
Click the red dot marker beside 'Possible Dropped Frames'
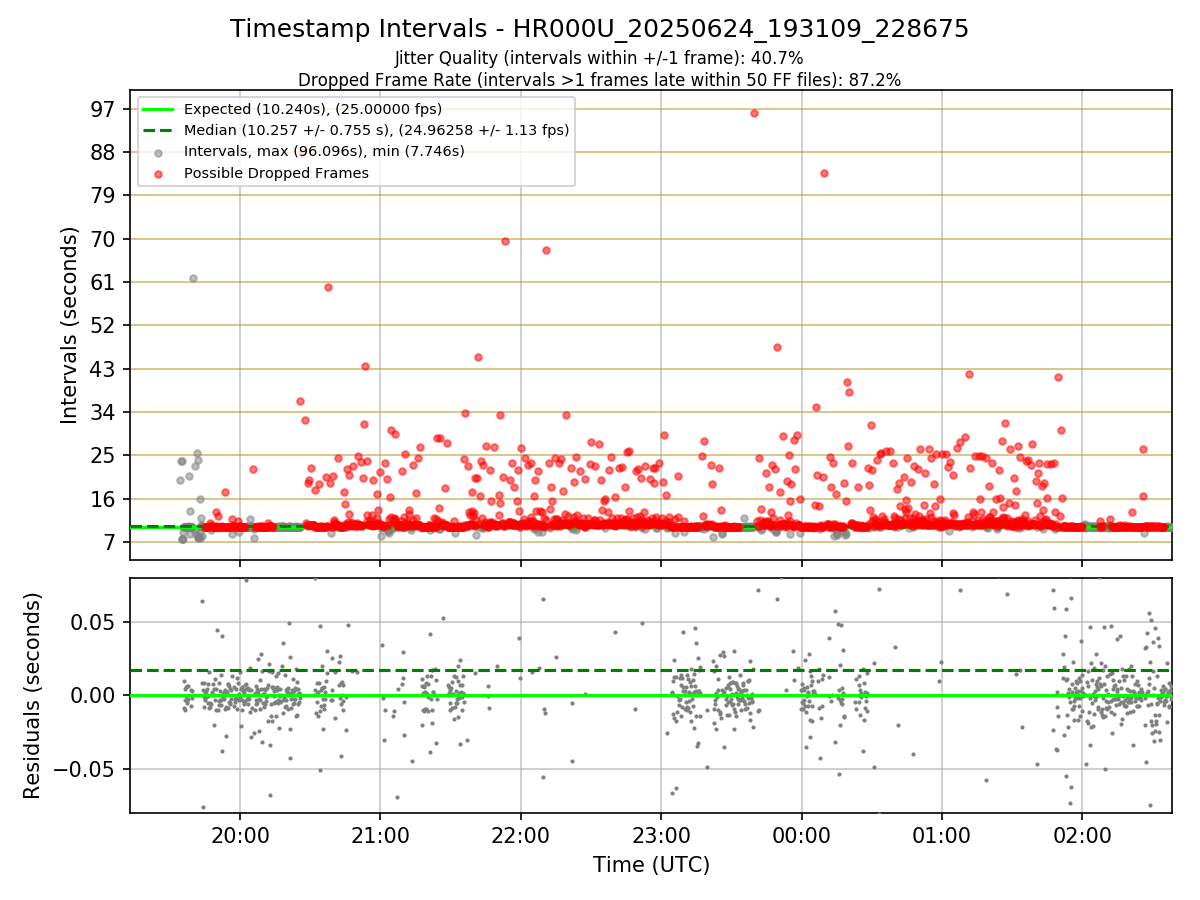click(159, 173)
